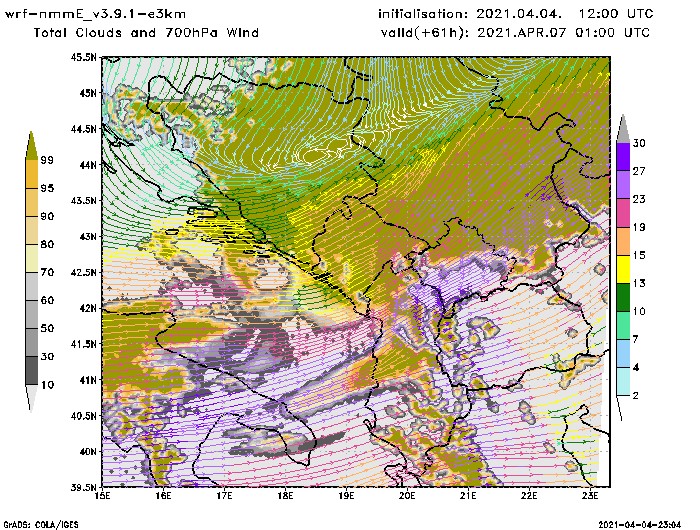The width and height of the screenshot is (700, 530).
Task: Click the yellow wind swatch between 13 and 15
Action: pos(623,269)
